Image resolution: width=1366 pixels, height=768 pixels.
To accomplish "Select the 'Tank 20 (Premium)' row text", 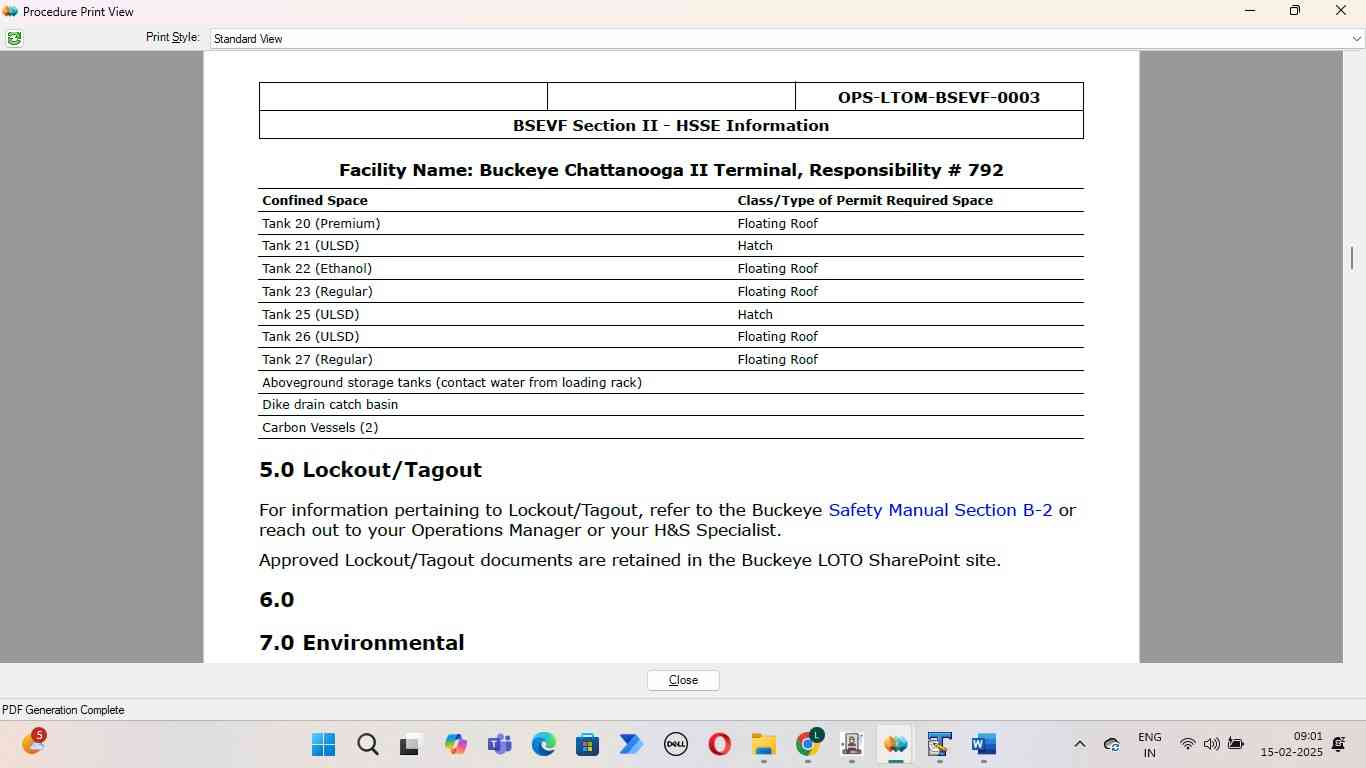I will tap(321, 223).
